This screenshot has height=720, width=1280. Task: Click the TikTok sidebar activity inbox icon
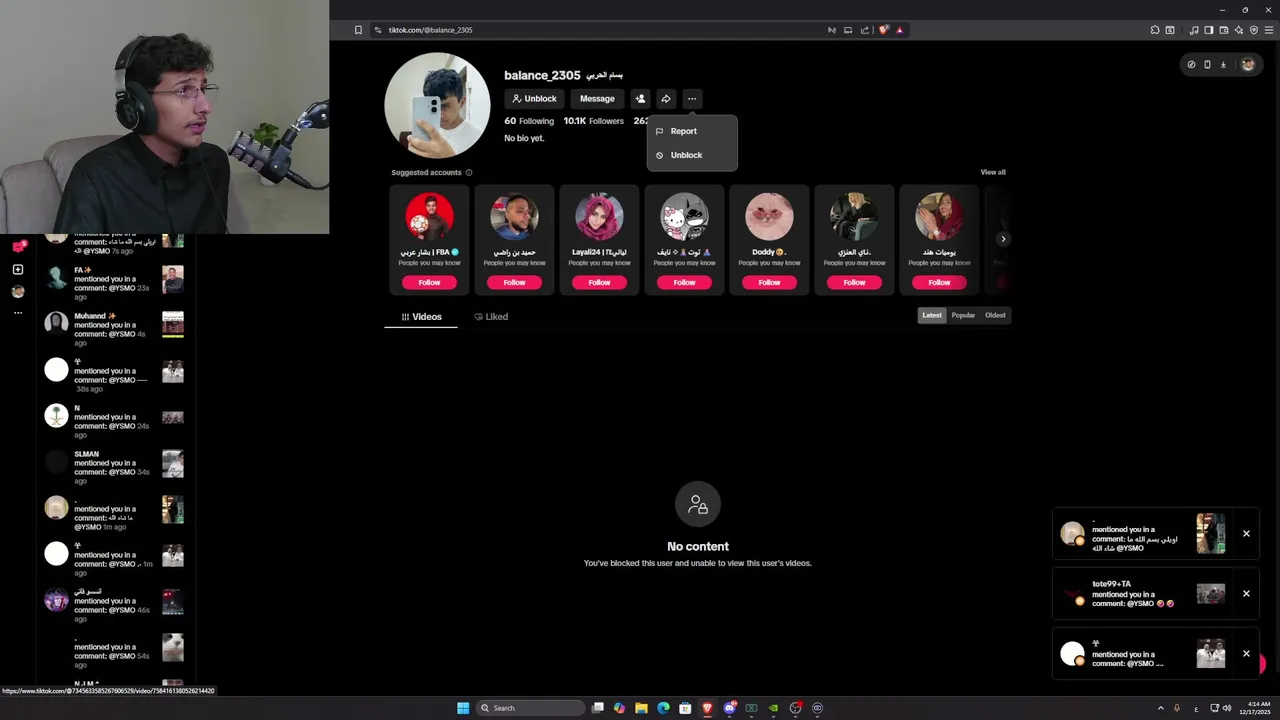[18, 246]
